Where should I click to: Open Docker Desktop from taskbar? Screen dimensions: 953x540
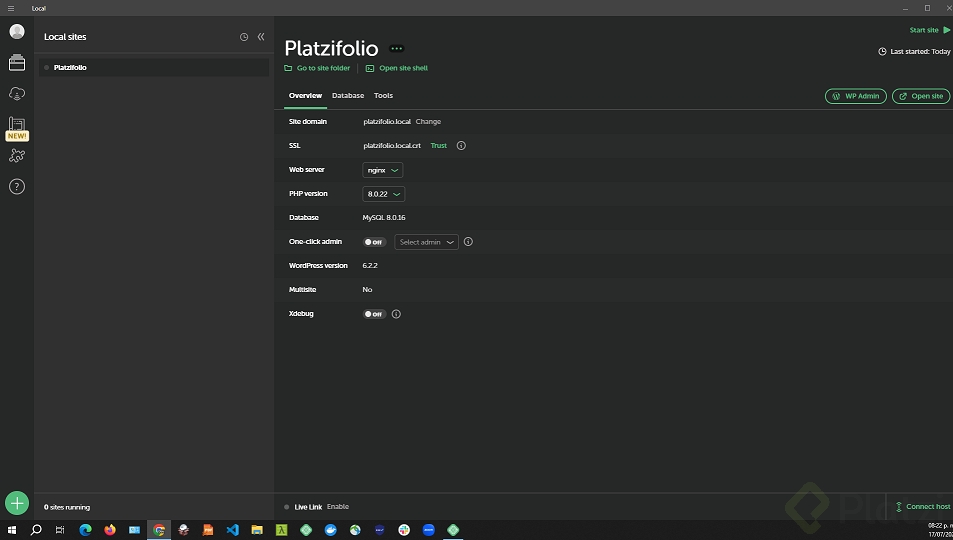(x=331, y=530)
